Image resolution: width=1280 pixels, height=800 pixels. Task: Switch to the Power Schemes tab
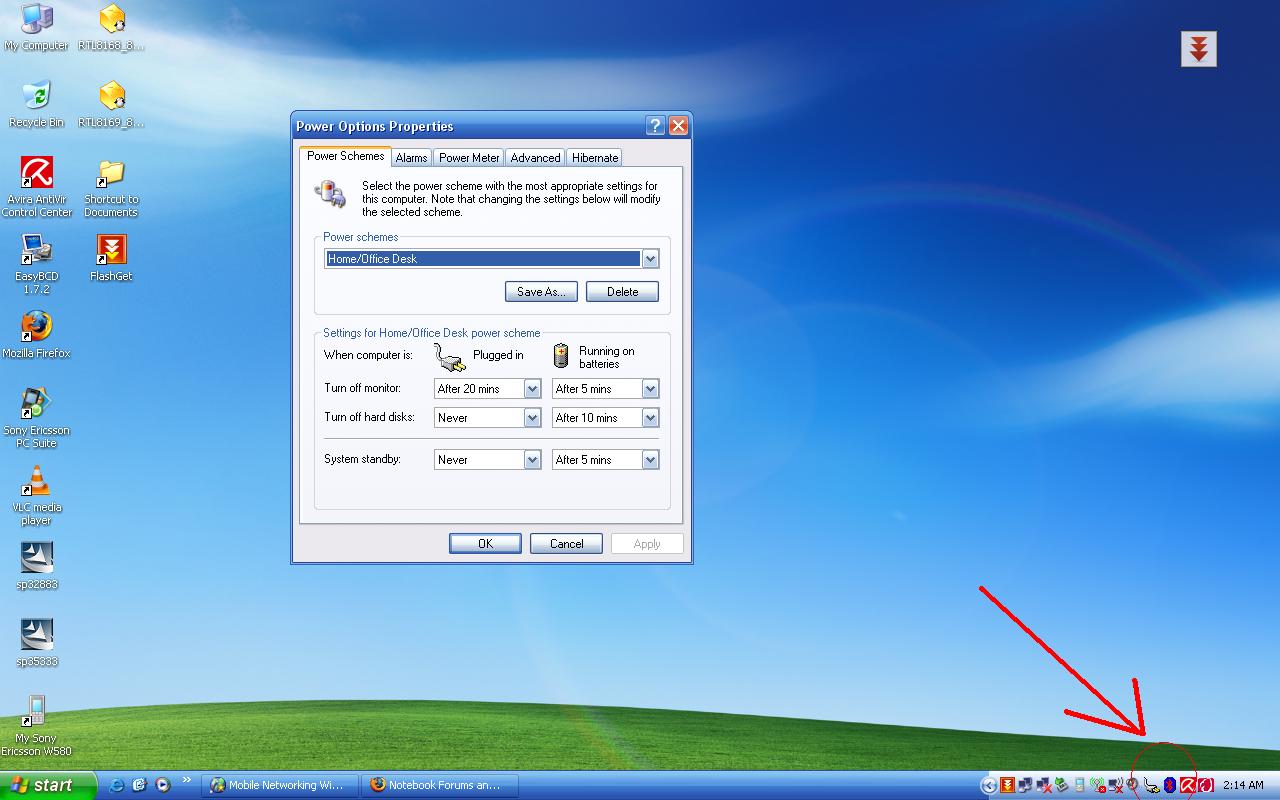tap(345, 156)
